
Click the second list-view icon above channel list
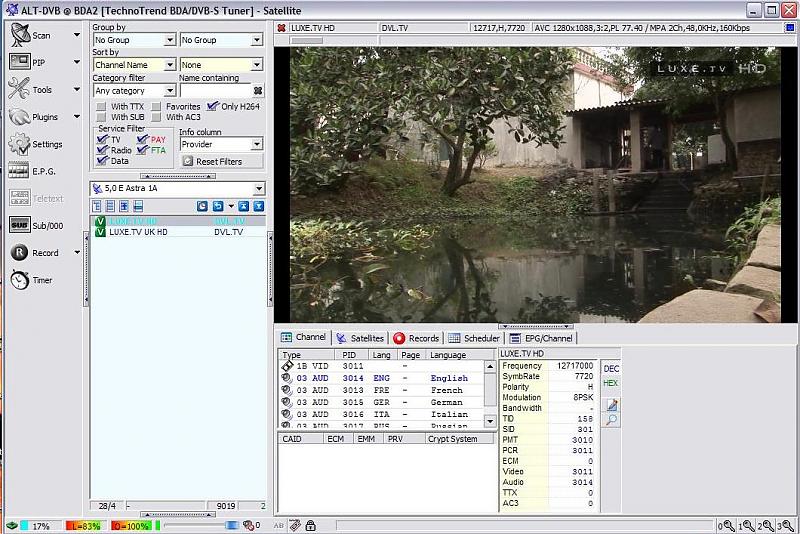110,206
